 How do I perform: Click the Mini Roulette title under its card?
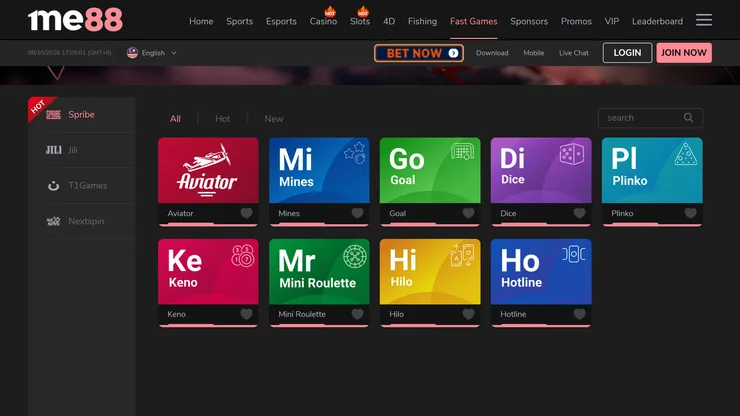pos(302,314)
